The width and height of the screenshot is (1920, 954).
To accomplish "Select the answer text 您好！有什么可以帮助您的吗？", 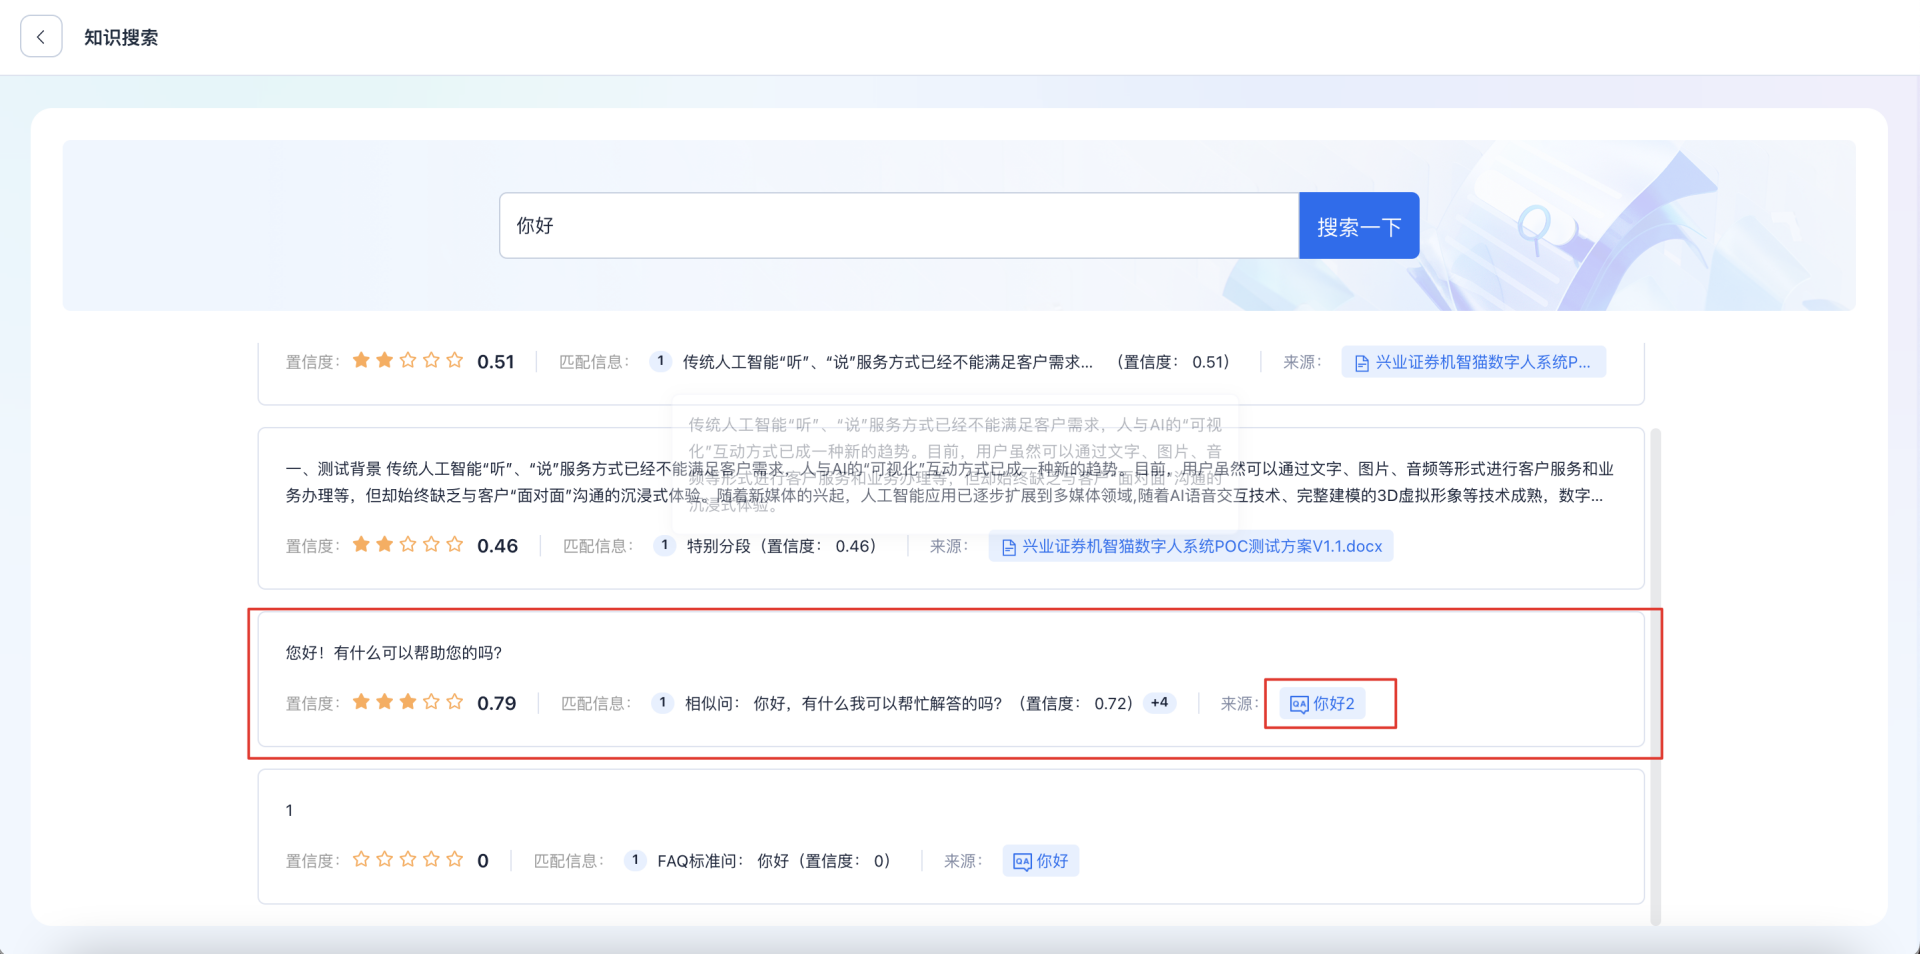I will pos(394,653).
